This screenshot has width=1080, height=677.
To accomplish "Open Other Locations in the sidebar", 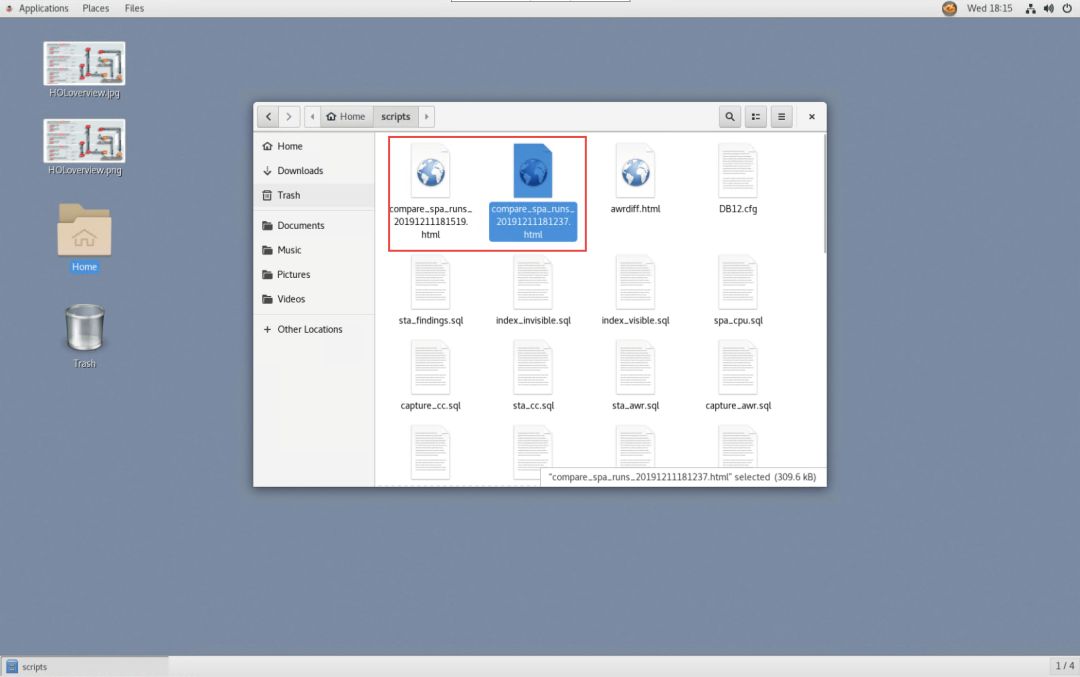I will [314, 329].
